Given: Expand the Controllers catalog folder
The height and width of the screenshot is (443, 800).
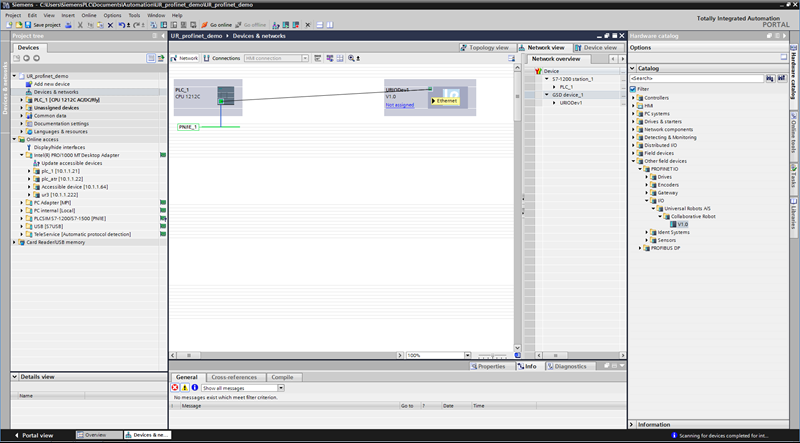Looking at the screenshot, I should tap(634, 98).
